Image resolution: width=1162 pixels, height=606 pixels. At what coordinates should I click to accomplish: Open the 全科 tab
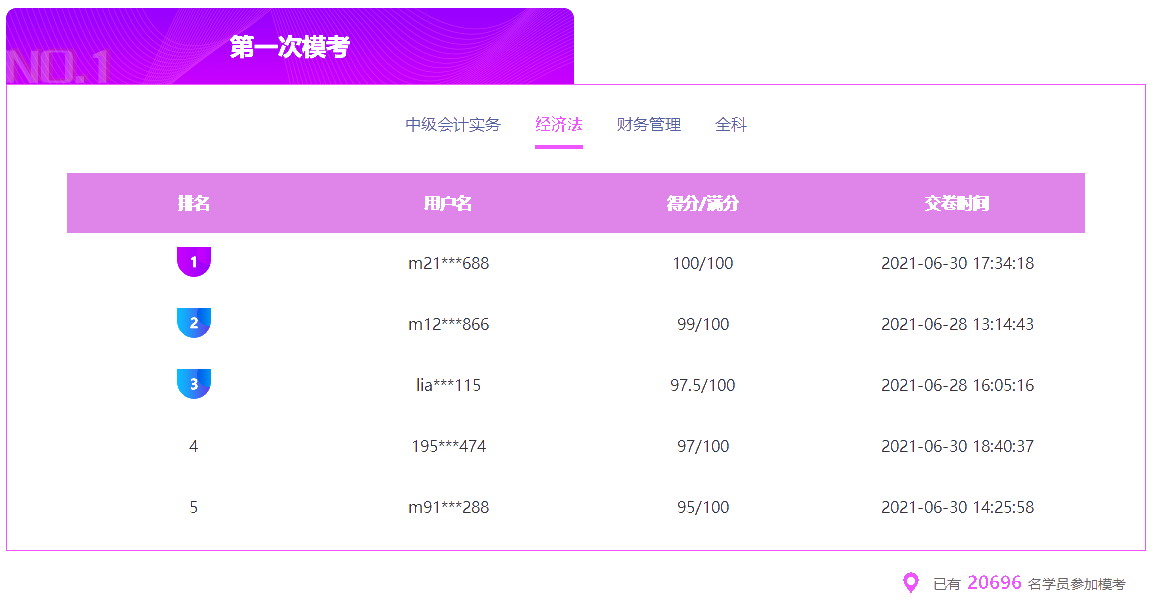[731, 125]
